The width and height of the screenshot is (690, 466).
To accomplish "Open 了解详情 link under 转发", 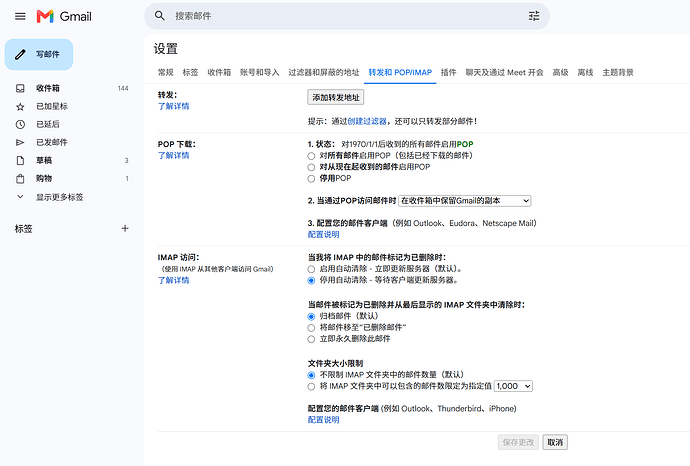I will (x=173, y=106).
